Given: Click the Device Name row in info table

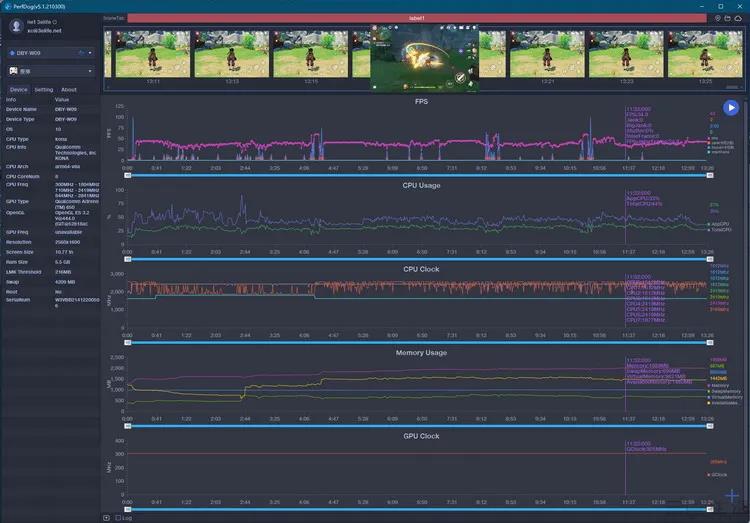Looking at the screenshot, I should point(52,110).
